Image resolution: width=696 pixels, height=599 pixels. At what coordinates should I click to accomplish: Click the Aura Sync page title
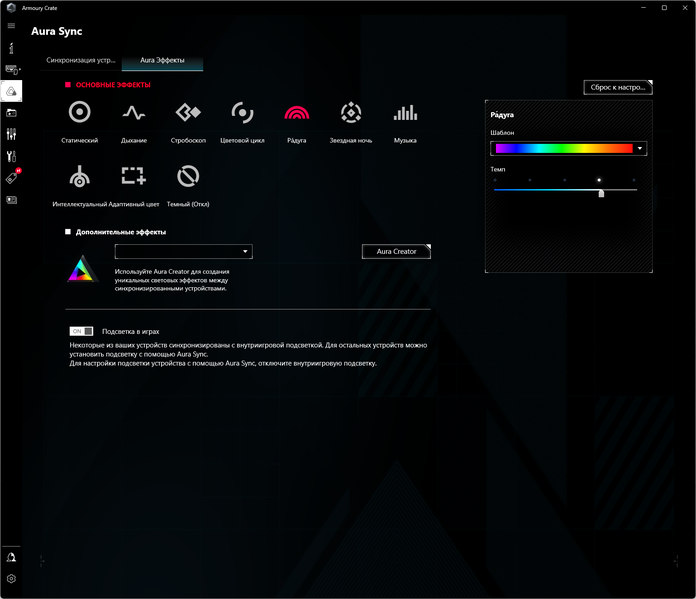pos(57,32)
